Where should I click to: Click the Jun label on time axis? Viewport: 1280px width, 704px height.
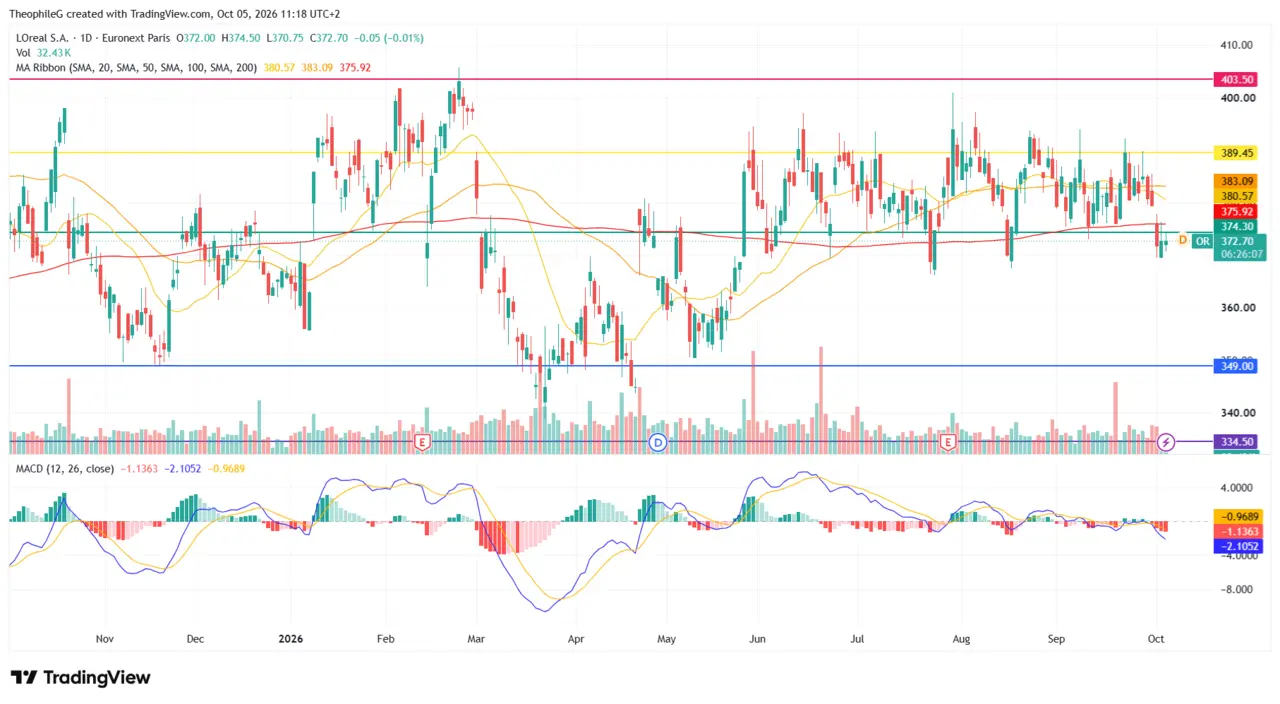(758, 637)
